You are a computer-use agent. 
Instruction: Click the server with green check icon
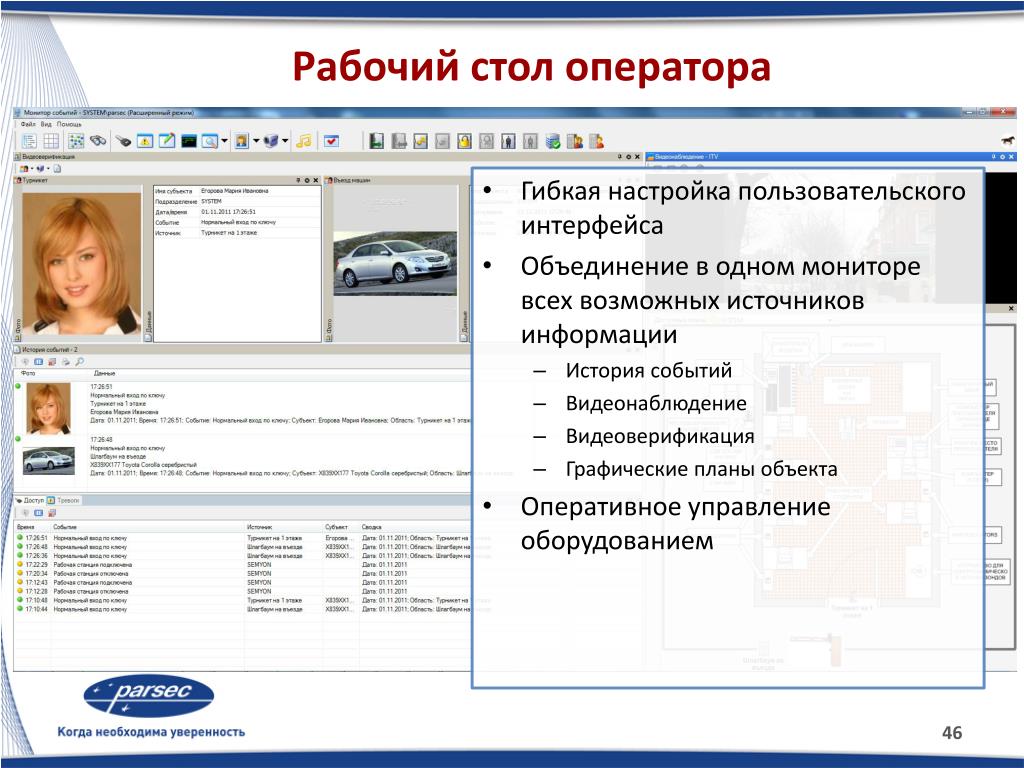pos(552,140)
